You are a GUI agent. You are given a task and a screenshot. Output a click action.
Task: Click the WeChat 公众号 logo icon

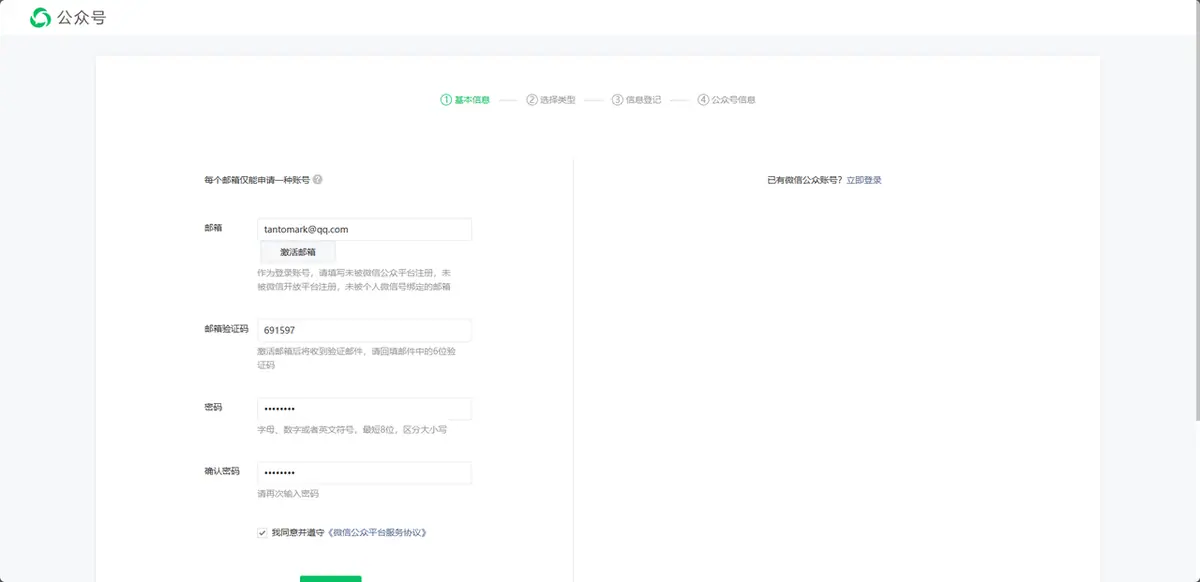40,17
